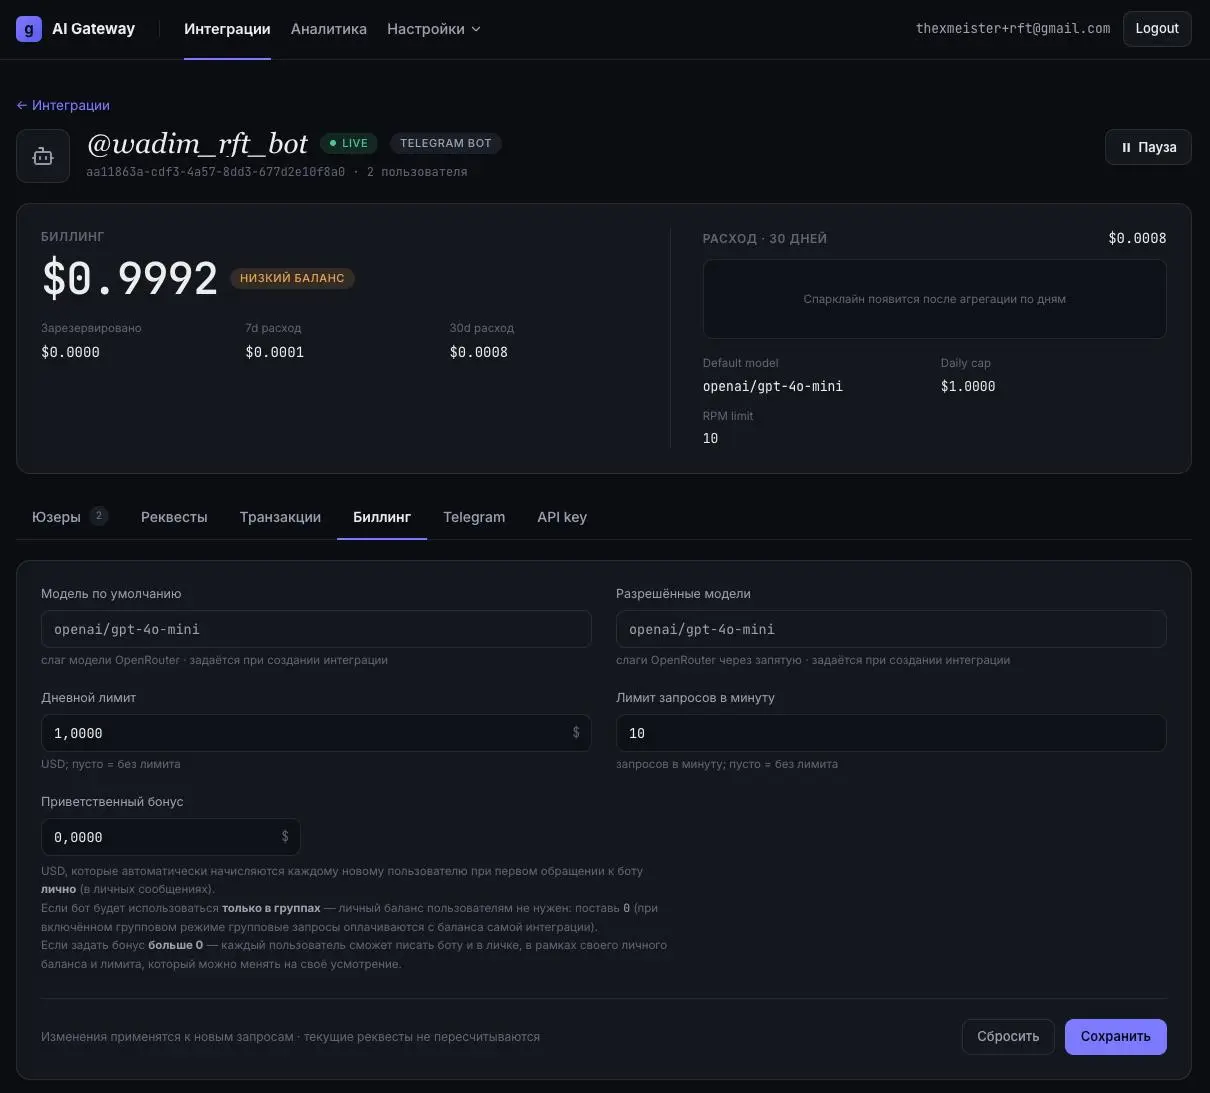Open the API key tab
This screenshot has height=1093, width=1210.
coord(562,517)
